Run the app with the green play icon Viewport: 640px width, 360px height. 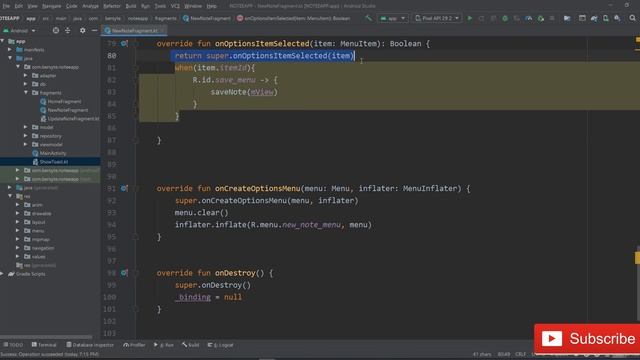click(470, 18)
